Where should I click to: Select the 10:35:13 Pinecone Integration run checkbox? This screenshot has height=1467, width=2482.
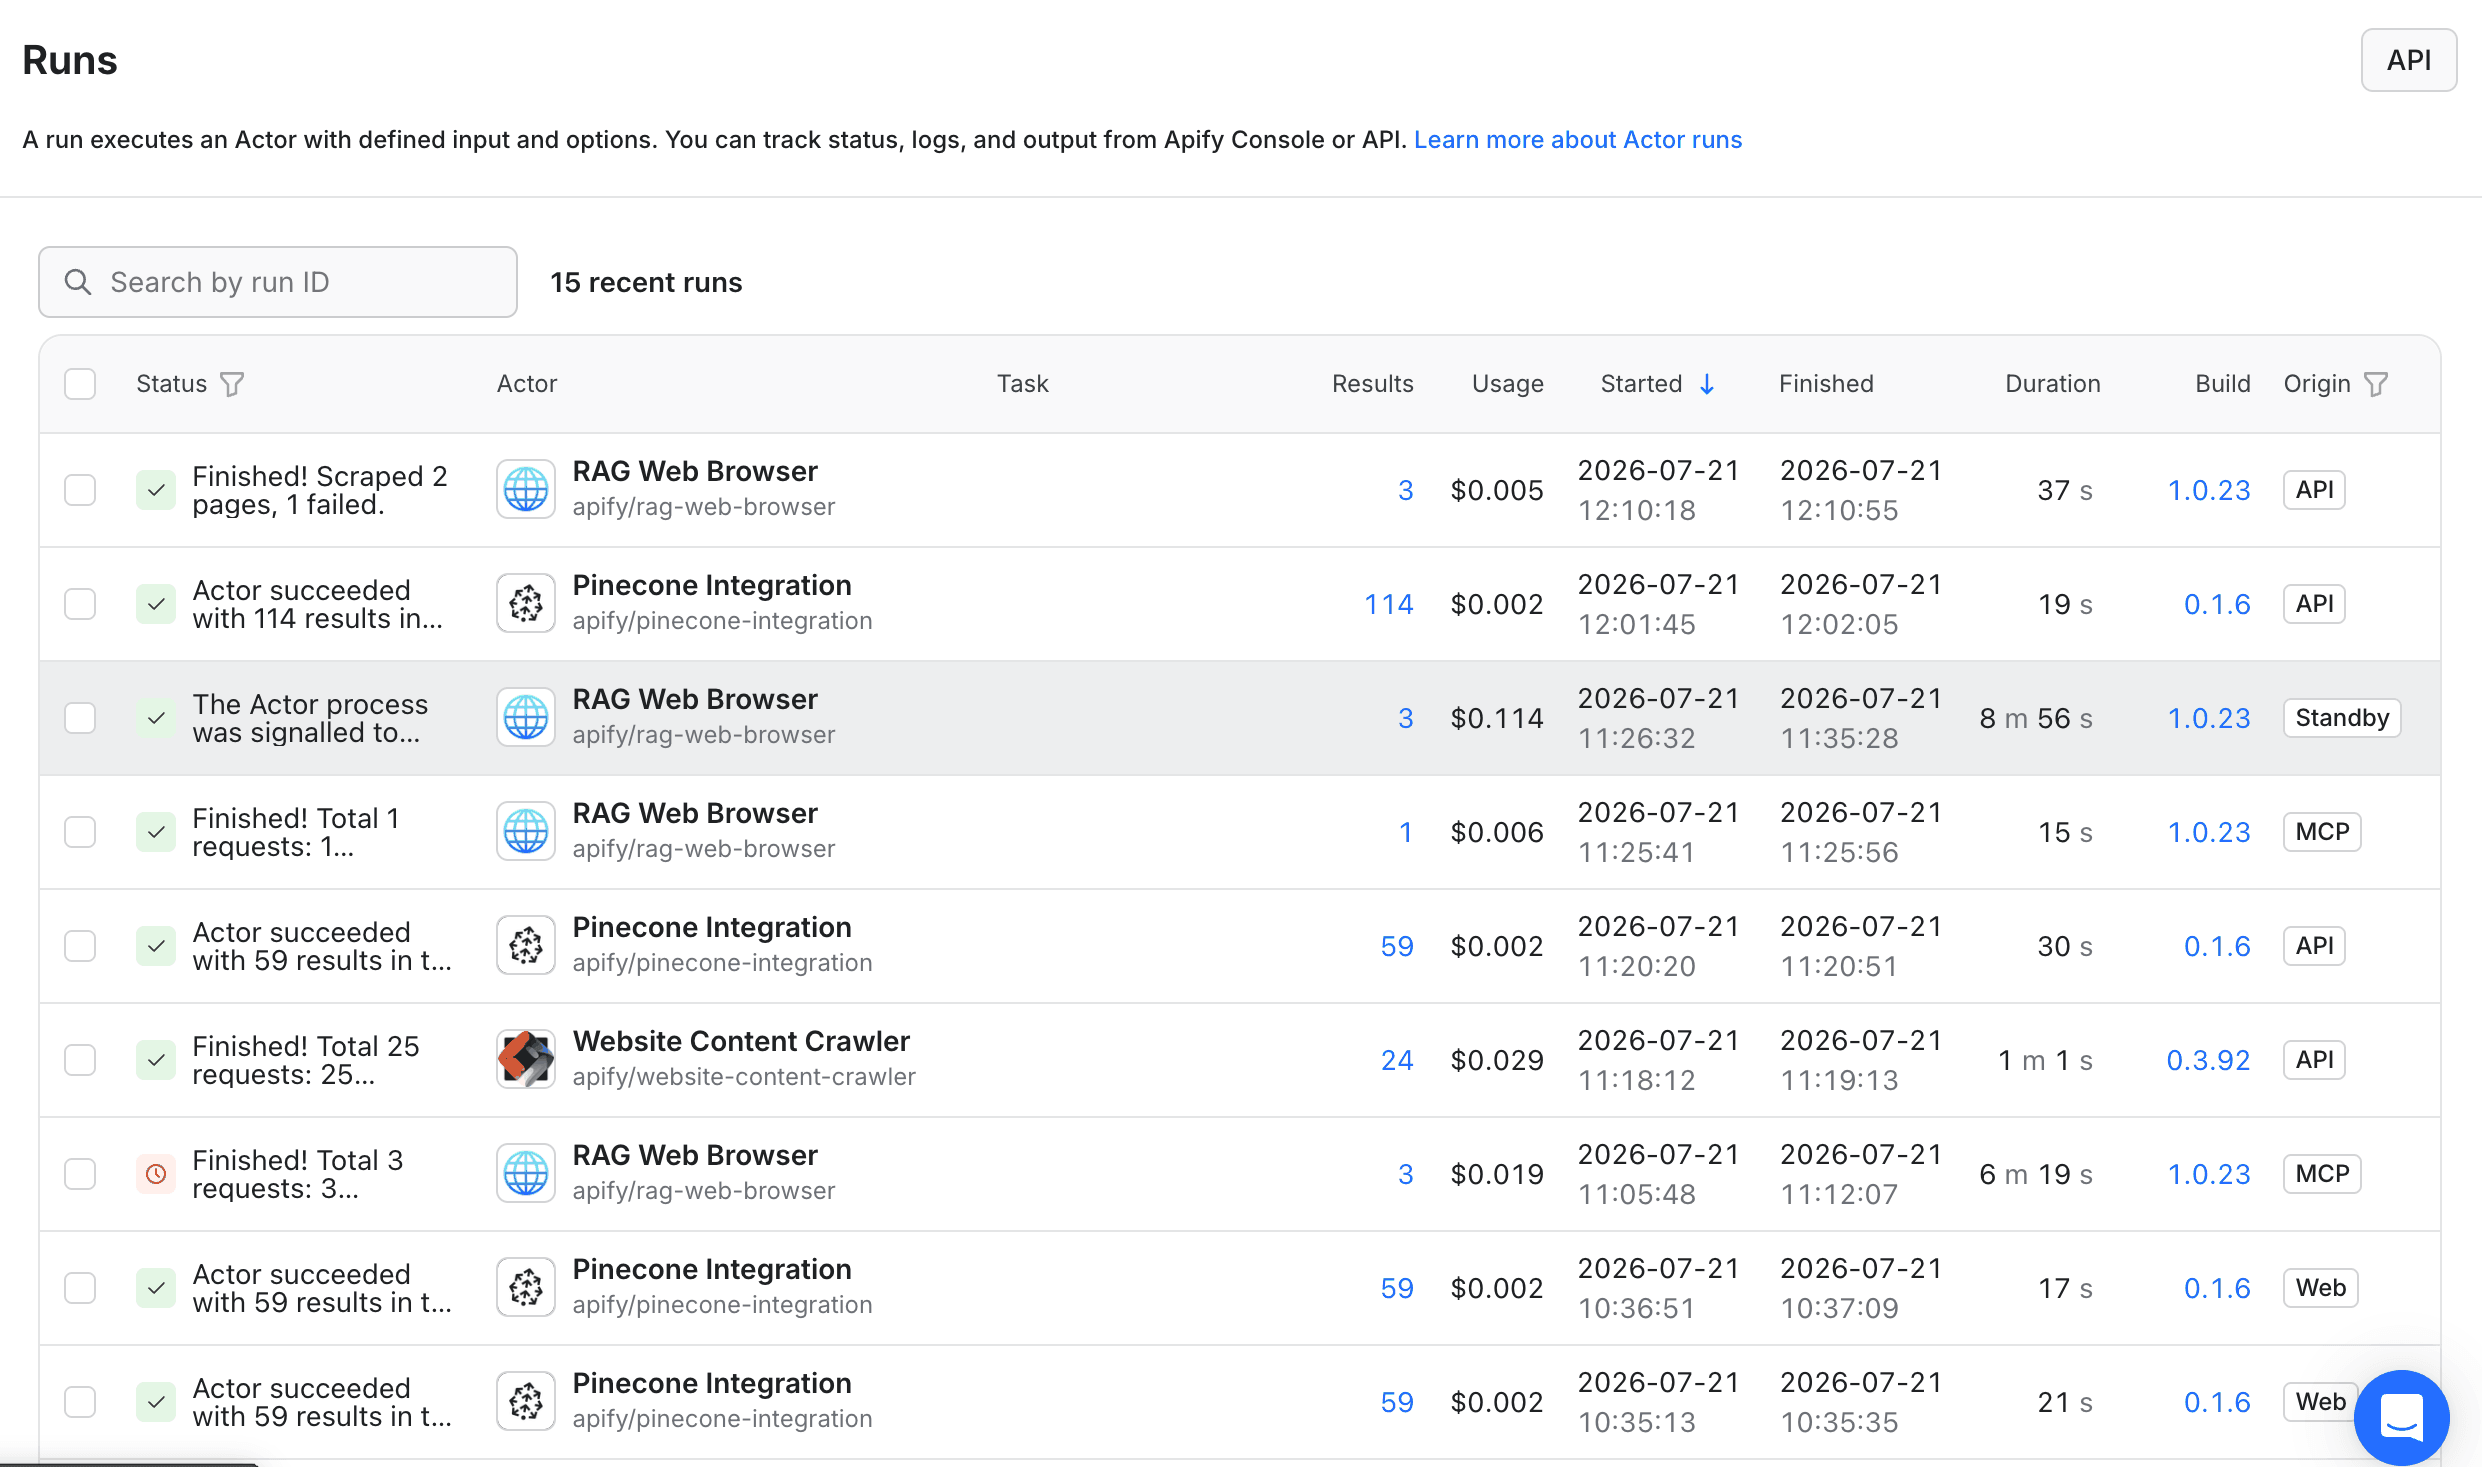click(x=80, y=1402)
